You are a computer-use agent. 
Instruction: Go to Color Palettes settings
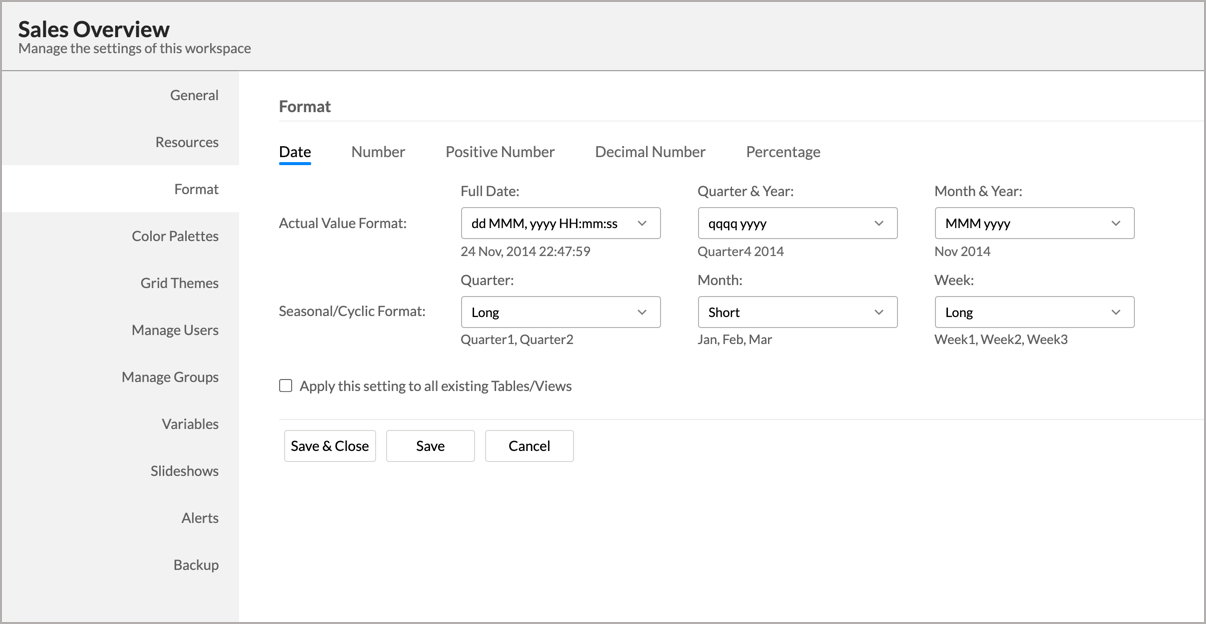(175, 236)
